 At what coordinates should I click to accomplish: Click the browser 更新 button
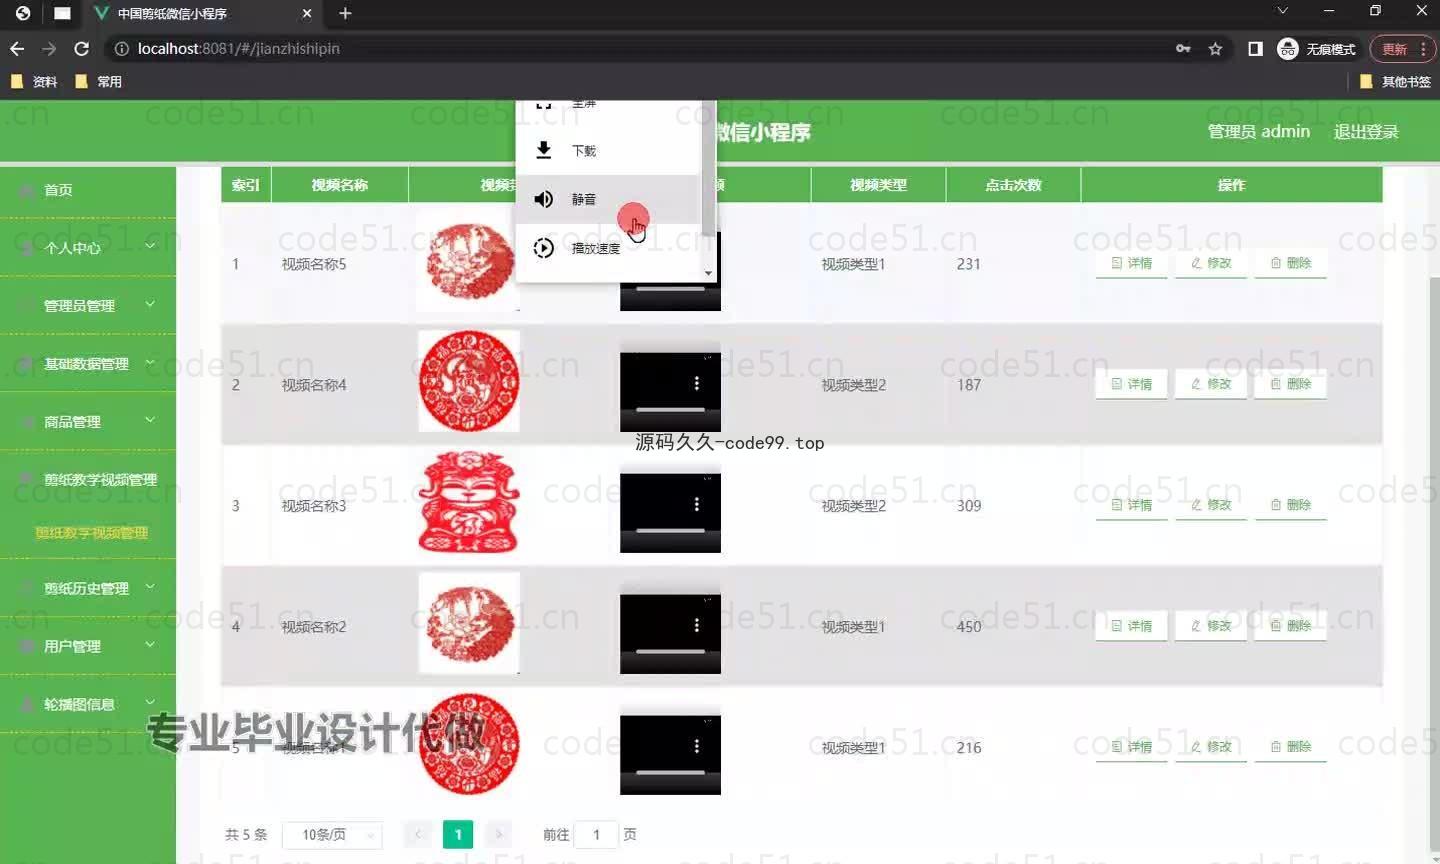1403,48
